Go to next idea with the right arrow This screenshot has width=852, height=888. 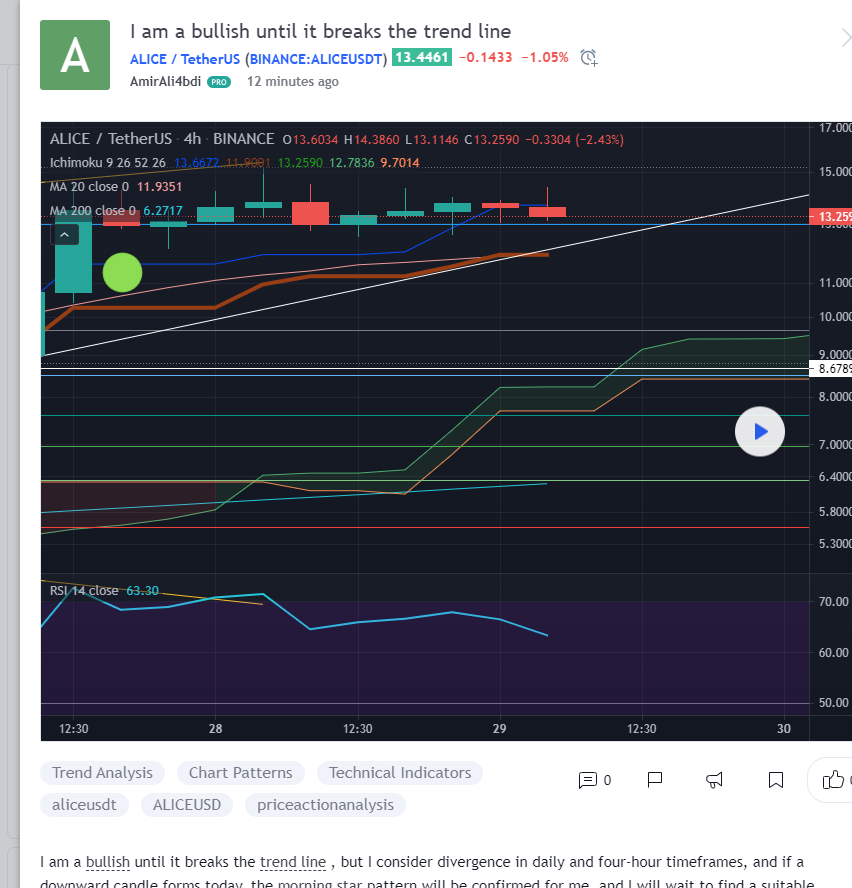click(x=844, y=38)
